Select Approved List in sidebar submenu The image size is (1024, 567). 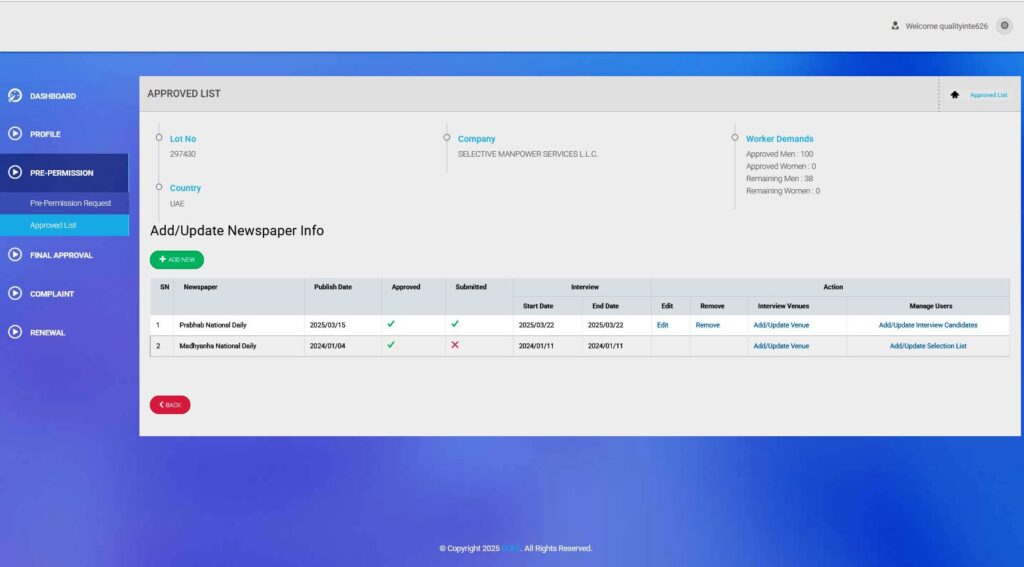pyautogui.click(x=53, y=225)
